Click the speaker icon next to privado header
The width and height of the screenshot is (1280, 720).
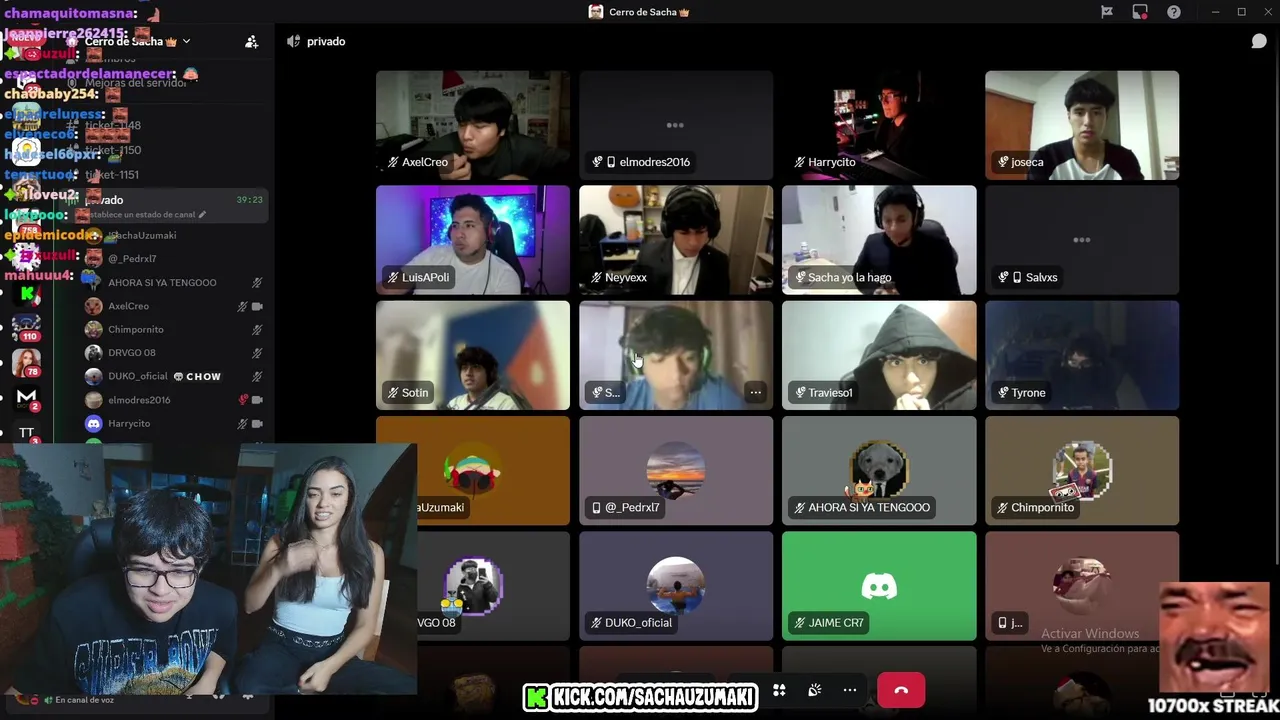click(293, 41)
